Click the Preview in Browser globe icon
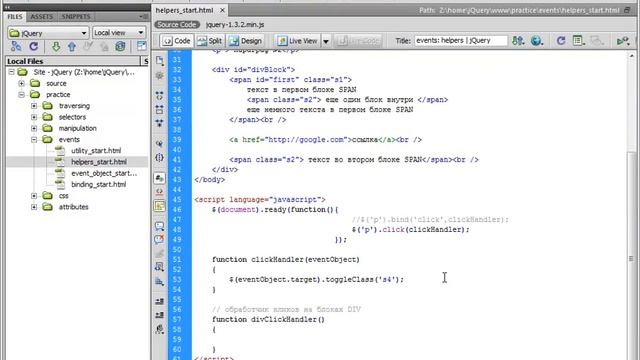640x360 pixels. click(537, 41)
